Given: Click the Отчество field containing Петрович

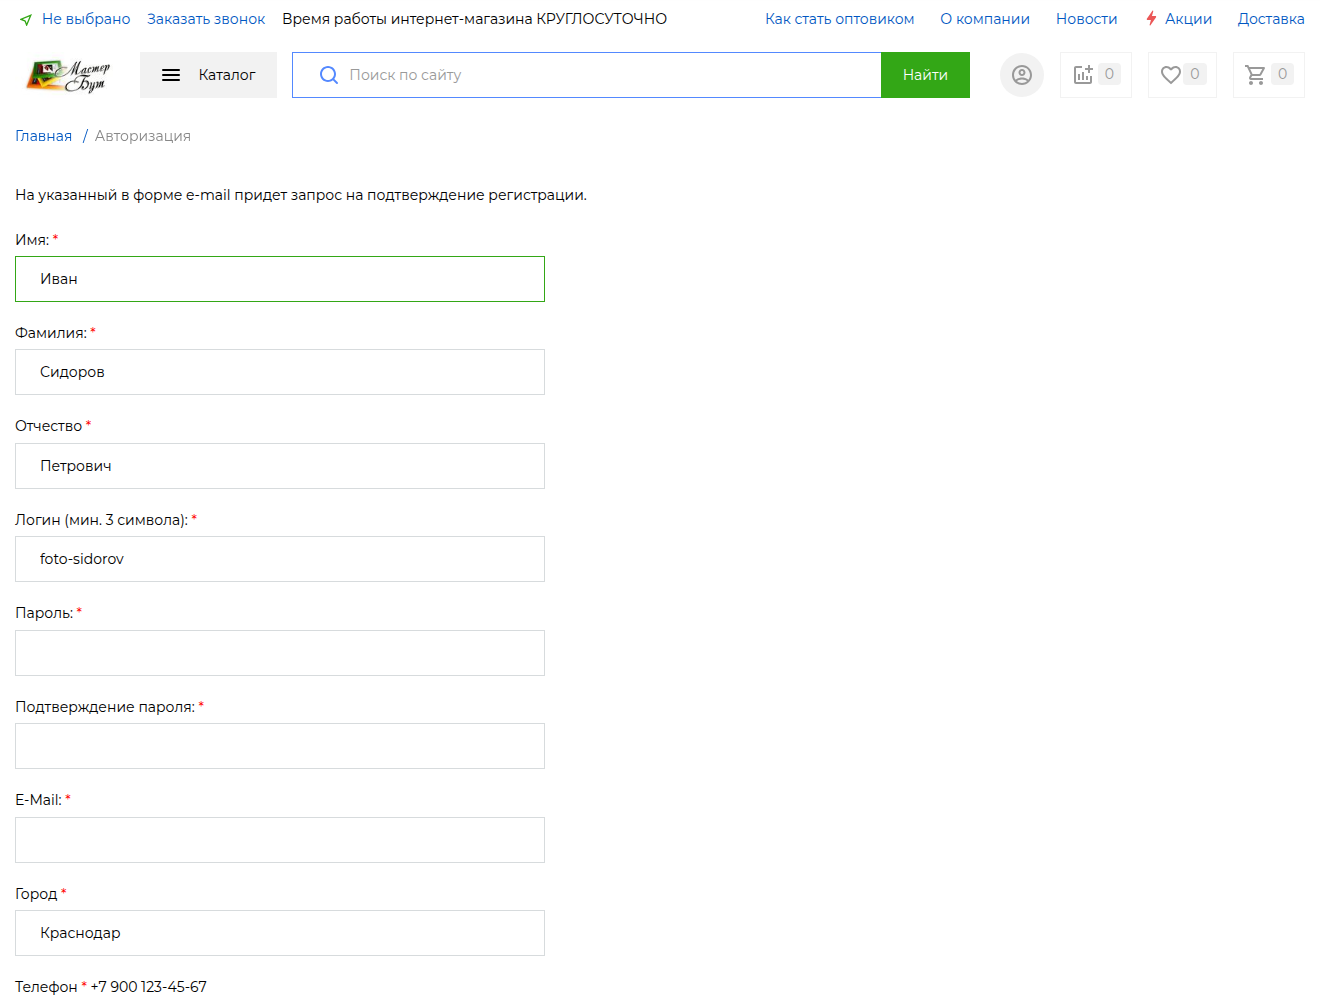Looking at the screenshot, I should pyautogui.click(x=280, y=466).
